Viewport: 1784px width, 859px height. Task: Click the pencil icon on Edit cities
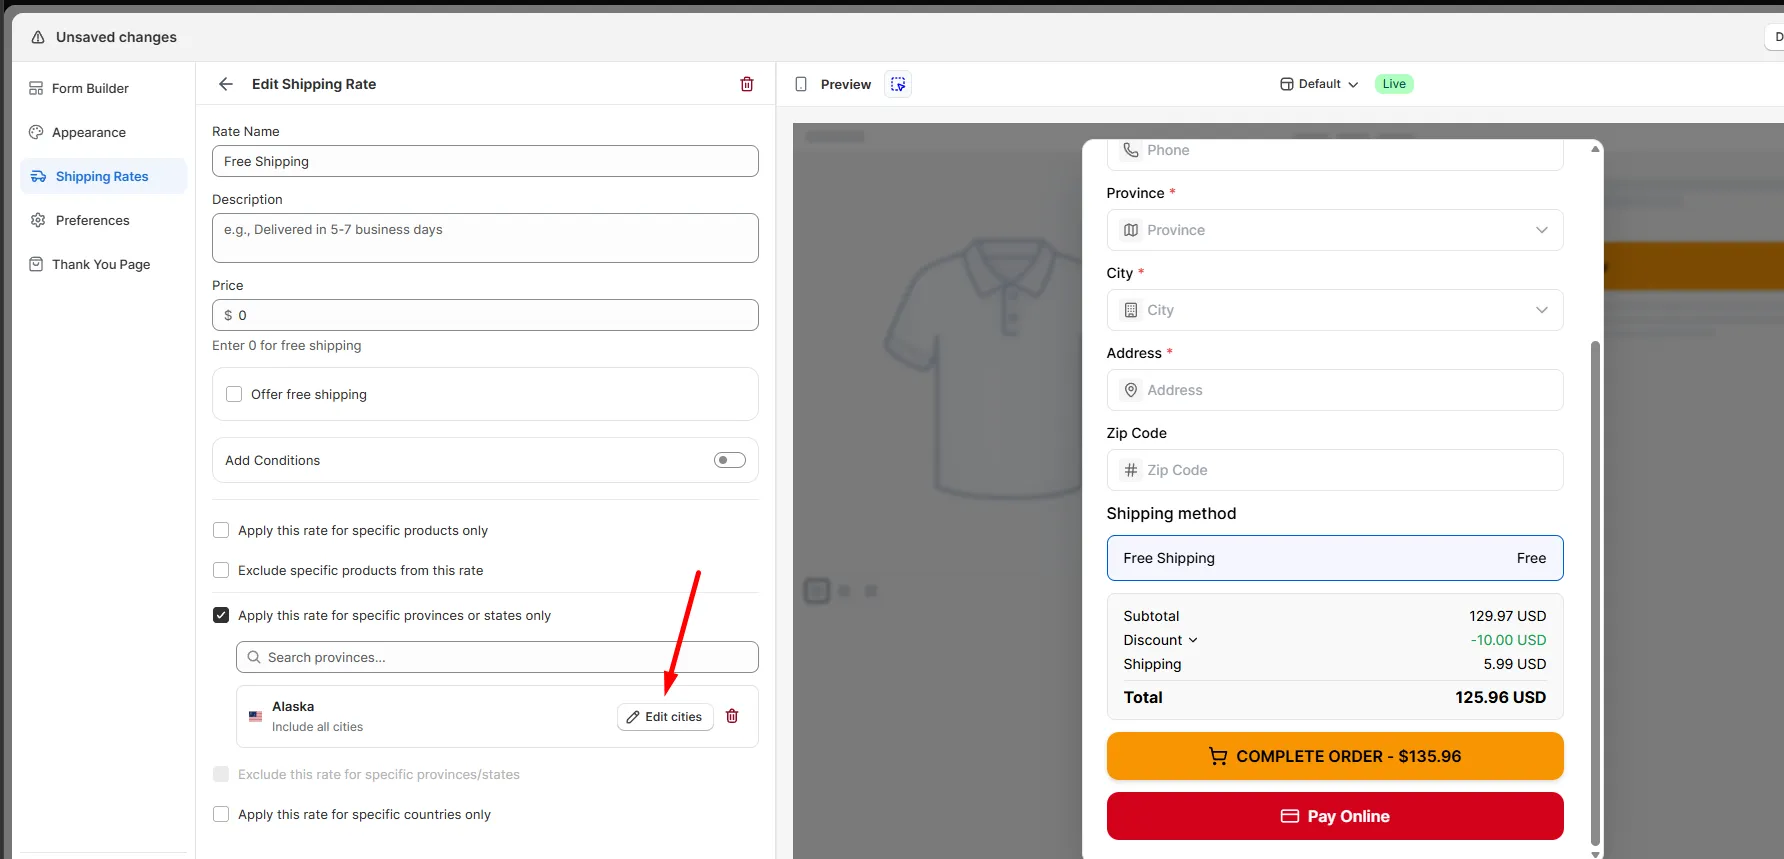tap(633, 717)
